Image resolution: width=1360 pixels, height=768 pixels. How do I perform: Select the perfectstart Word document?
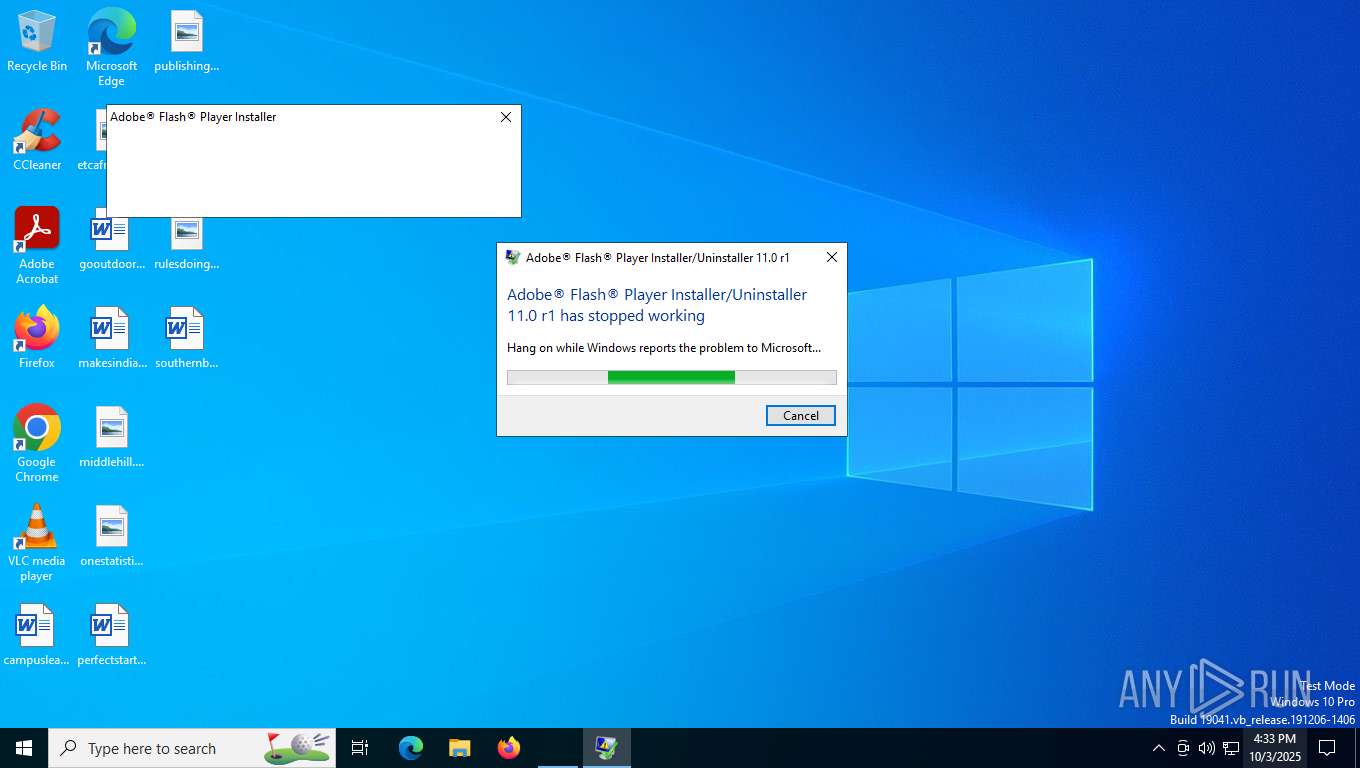111,635
